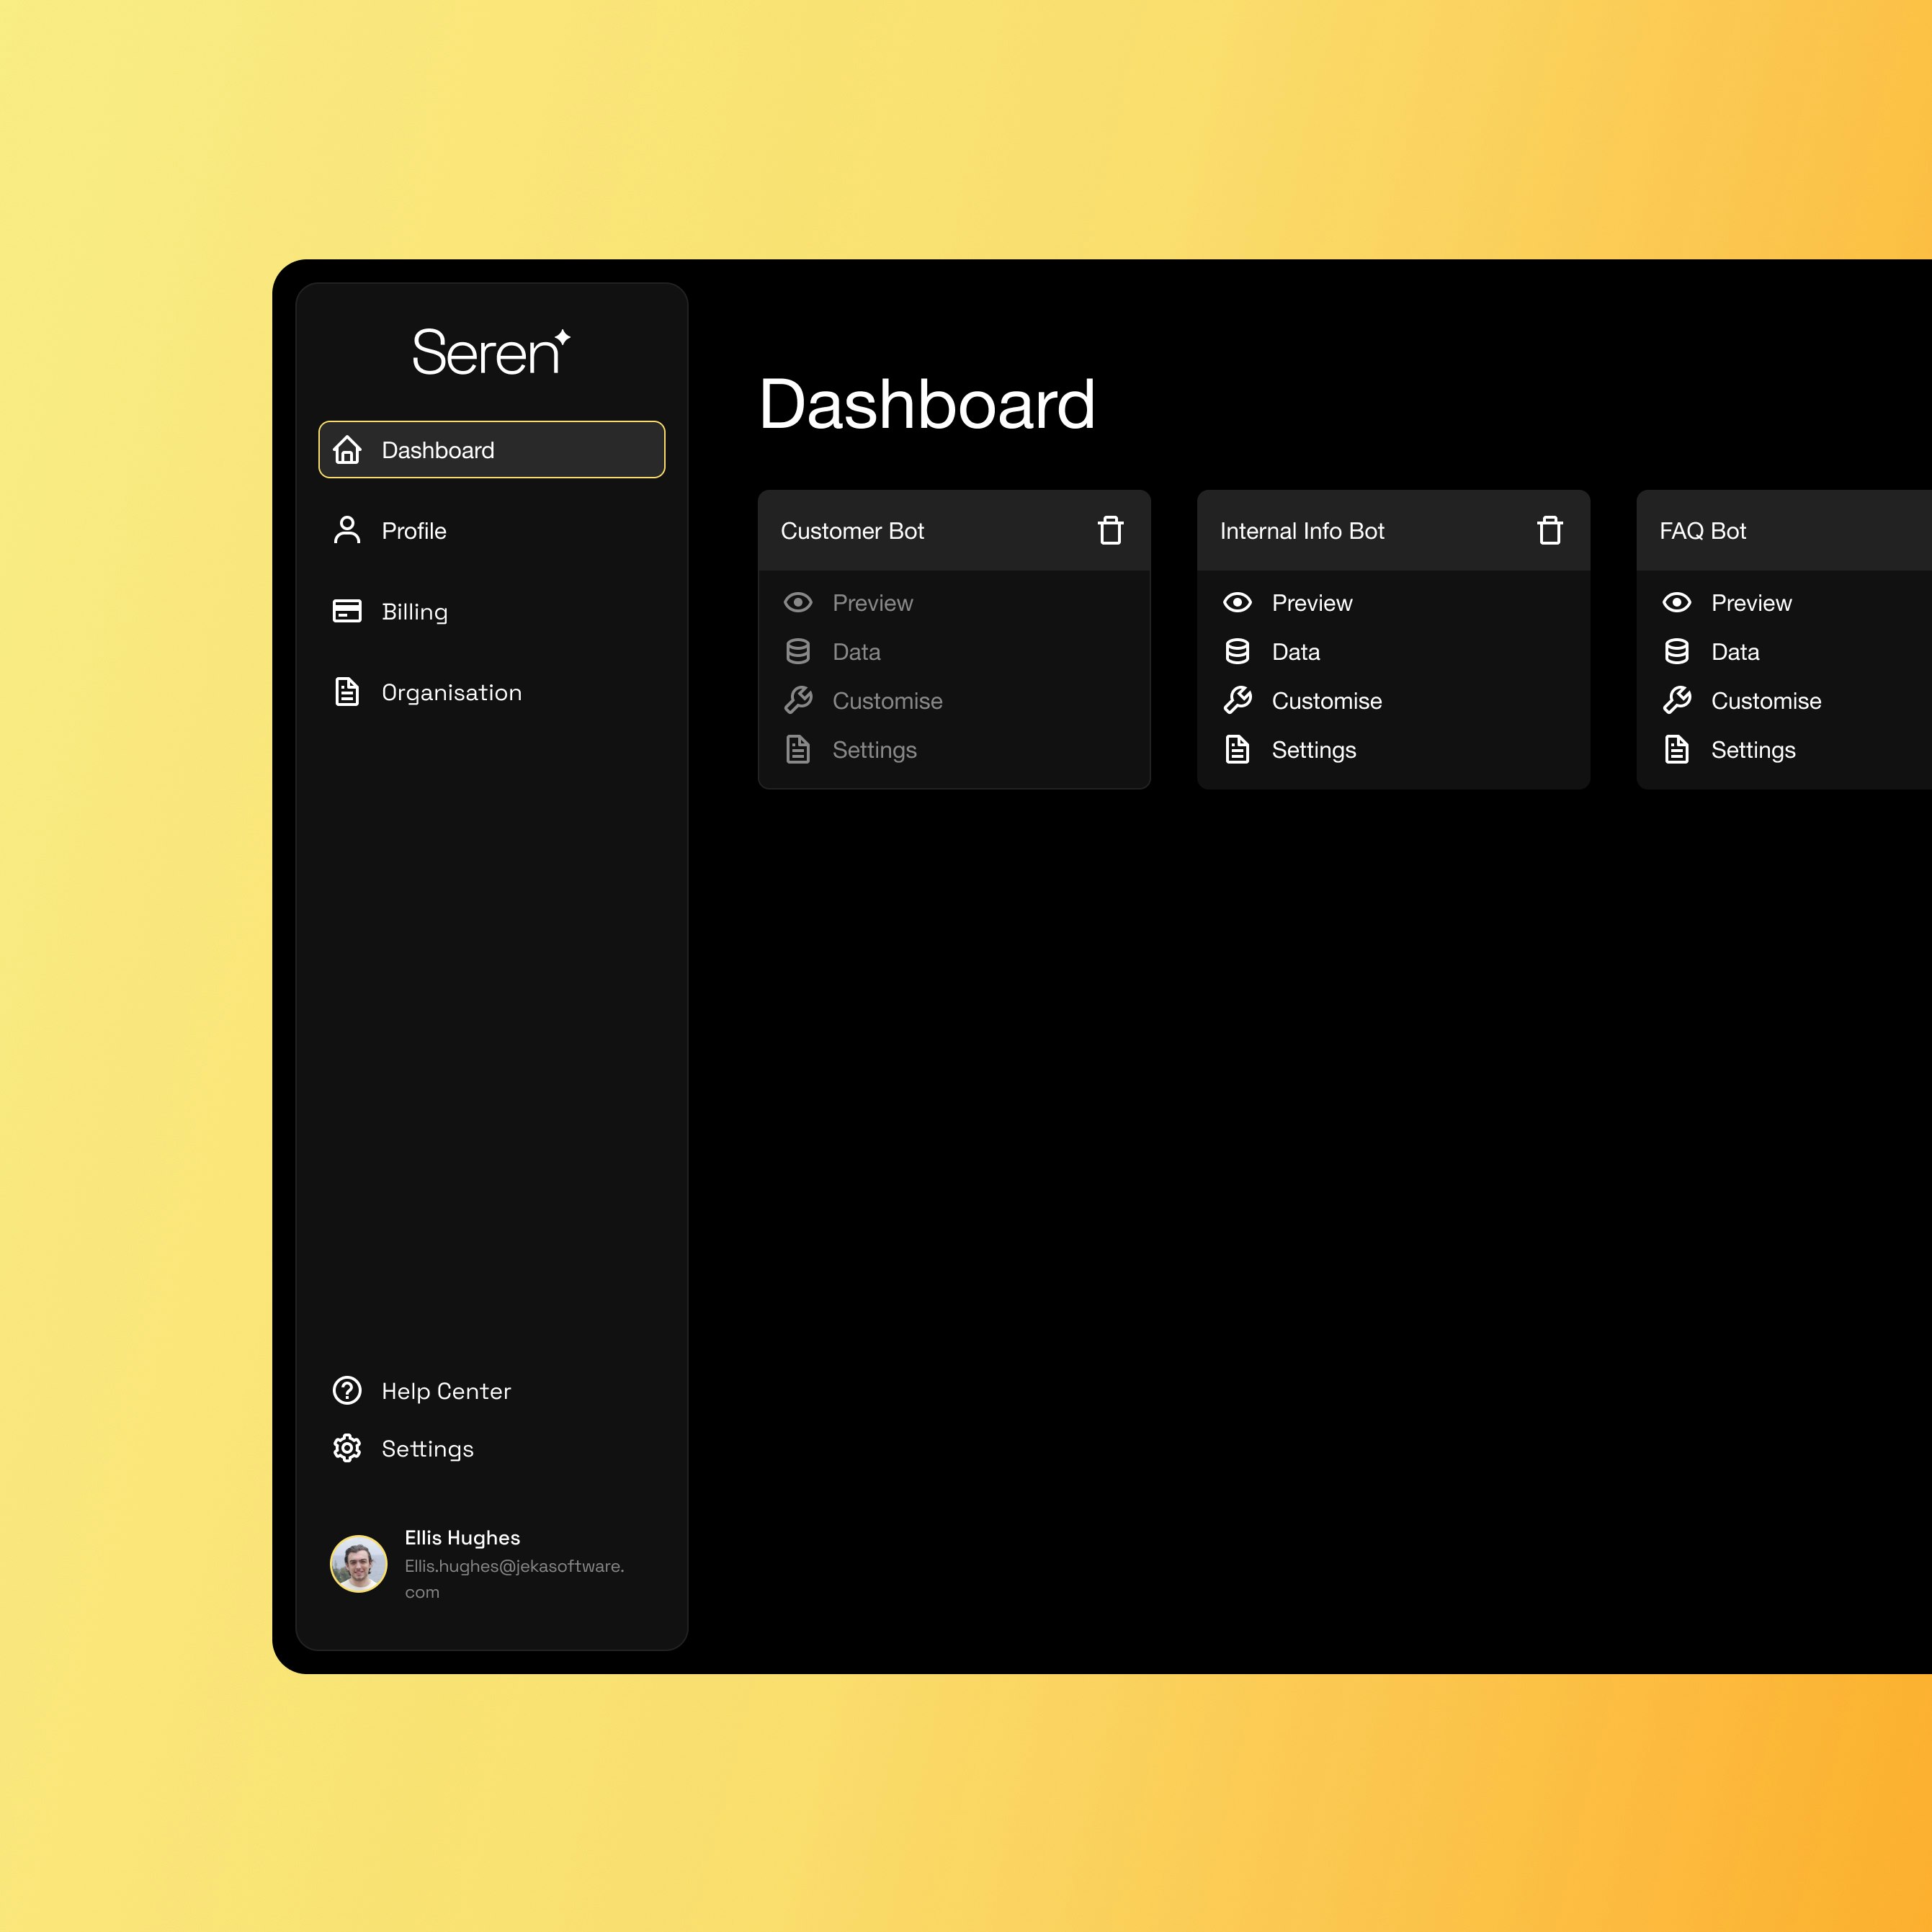Go to the Billing menu item
The image size is (1932, 1932).
[414, 611]
